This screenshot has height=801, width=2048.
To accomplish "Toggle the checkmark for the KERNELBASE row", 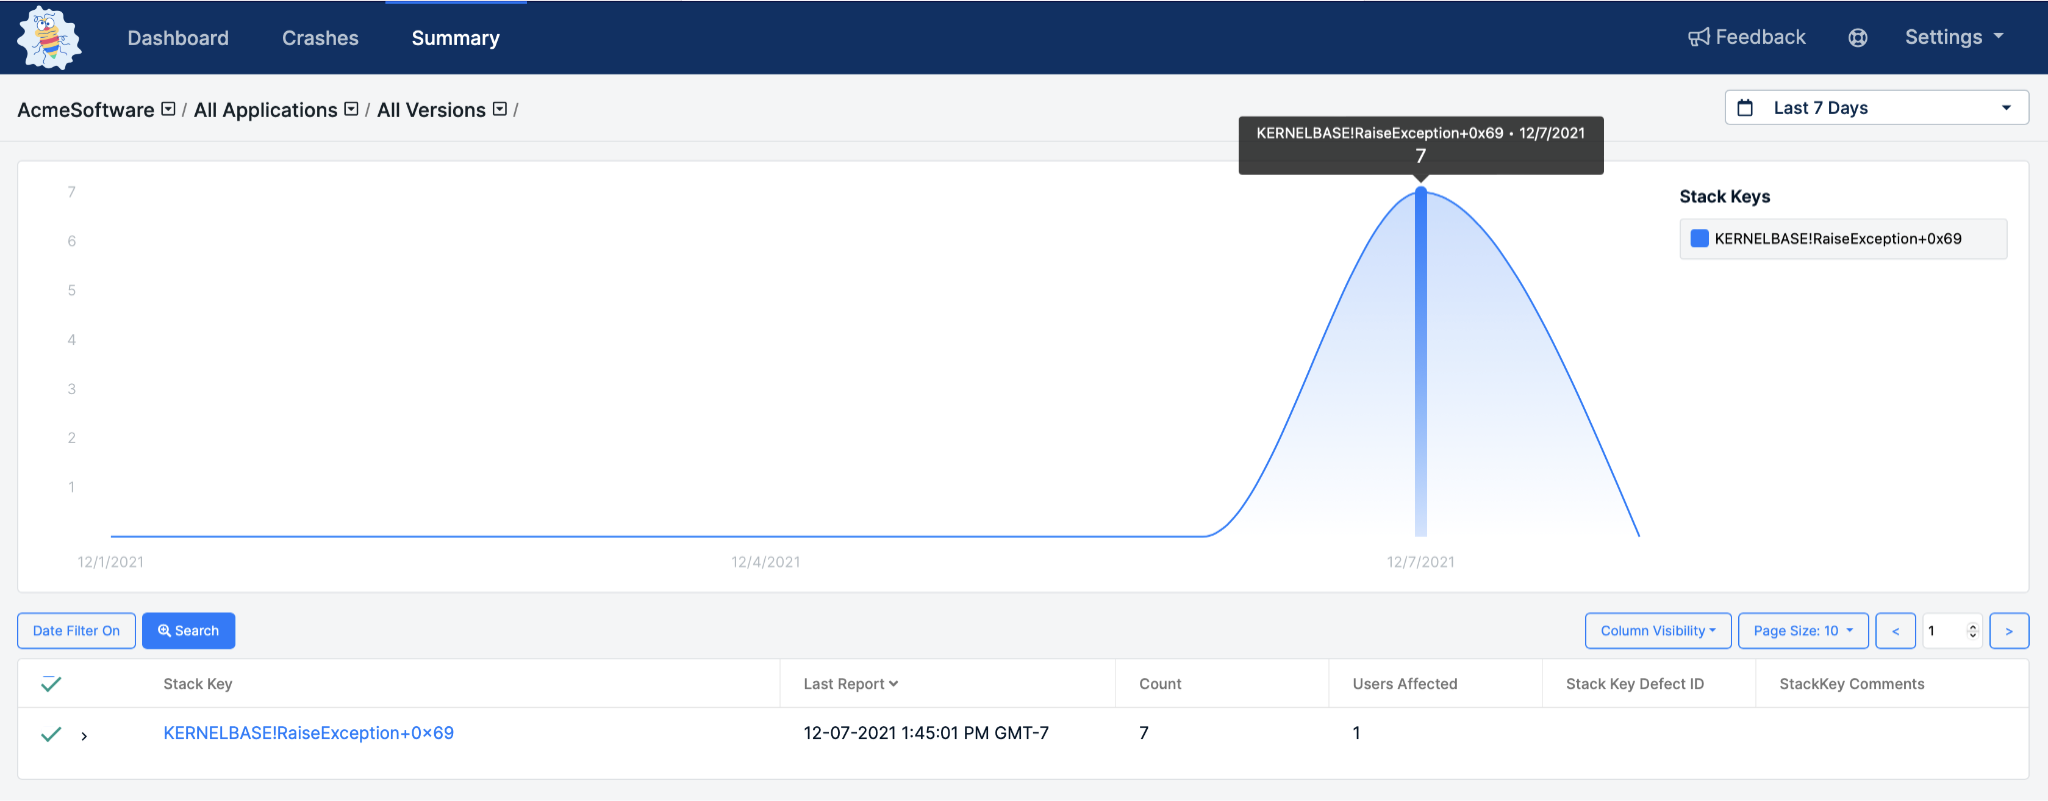I will [51, 734].
